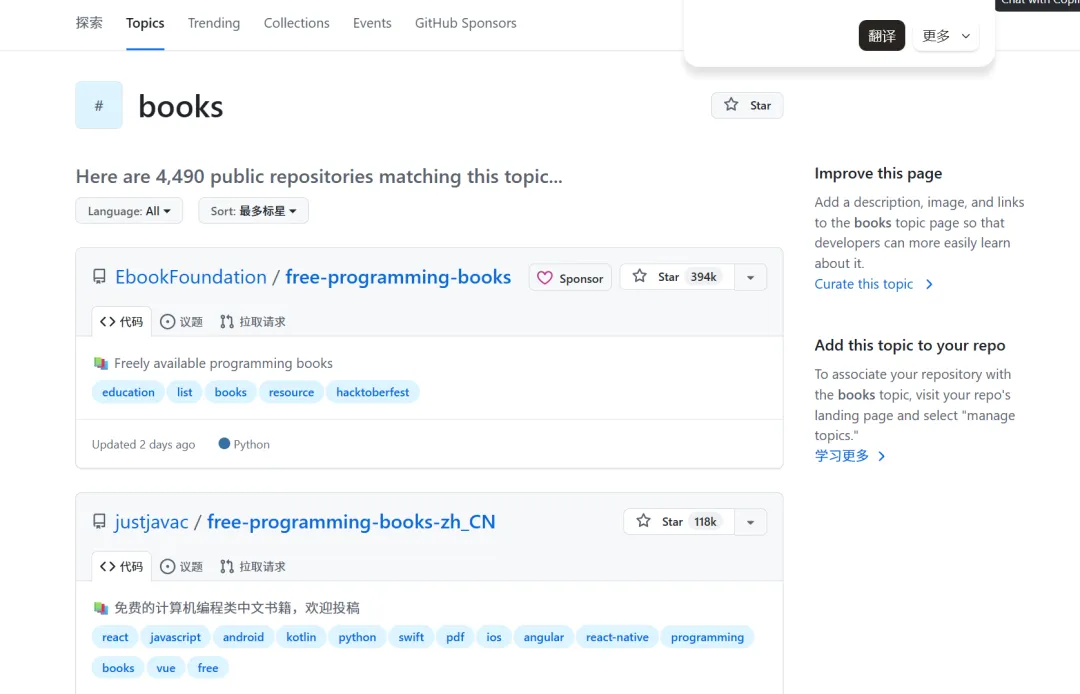
Task: Open the EbookFoundation owner link
Action: pos(191,277)
